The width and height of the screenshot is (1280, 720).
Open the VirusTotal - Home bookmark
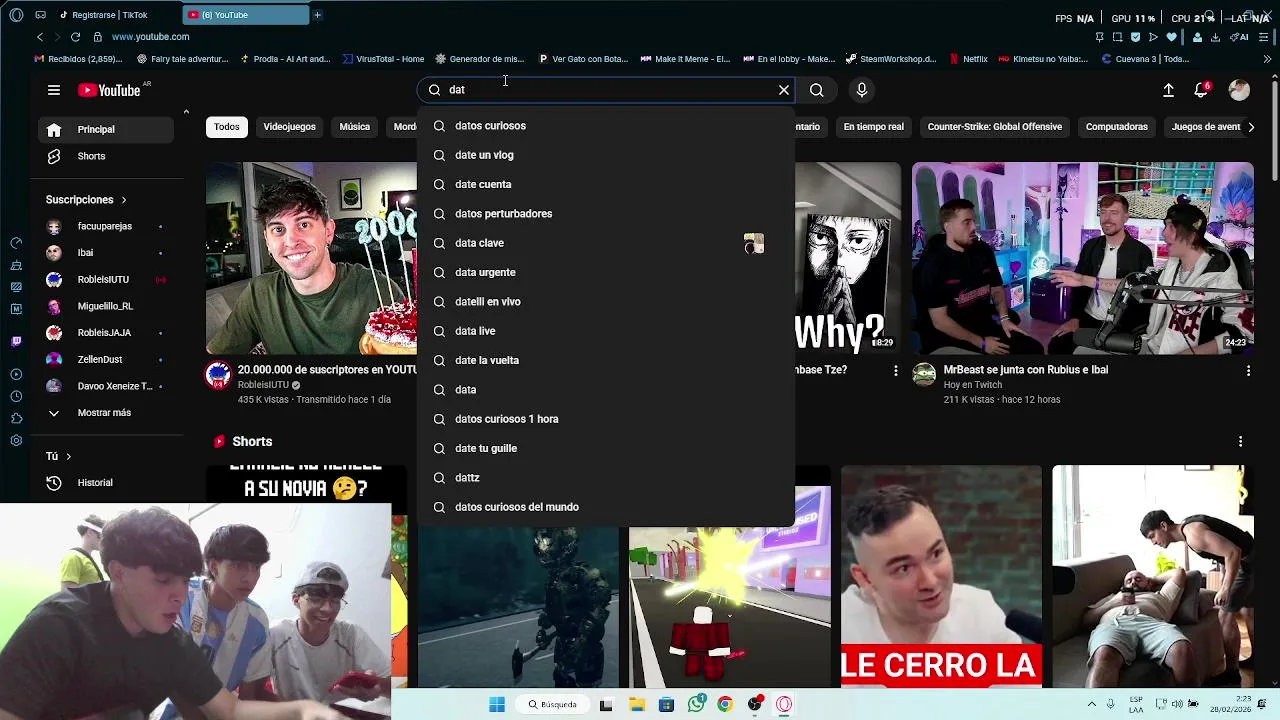tap(383, 59)
